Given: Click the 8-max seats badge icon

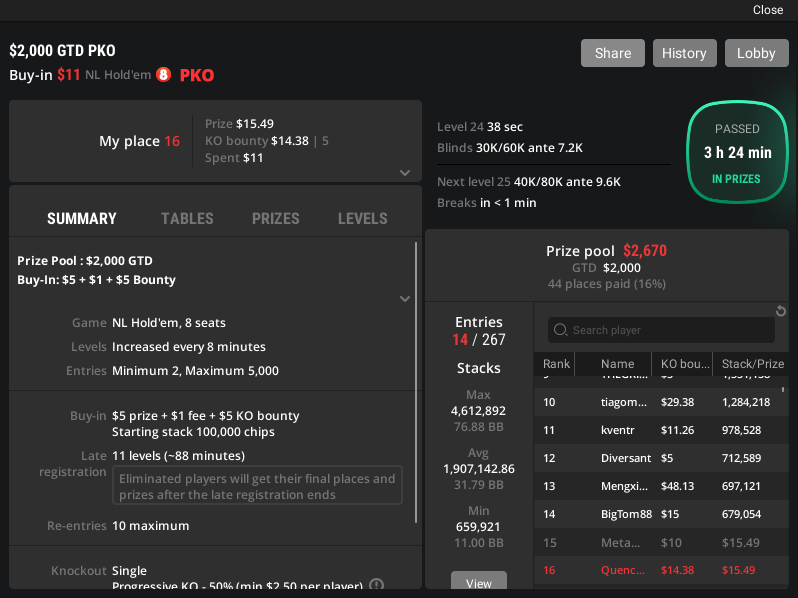Looking at the screenshot, I should 163,75.
